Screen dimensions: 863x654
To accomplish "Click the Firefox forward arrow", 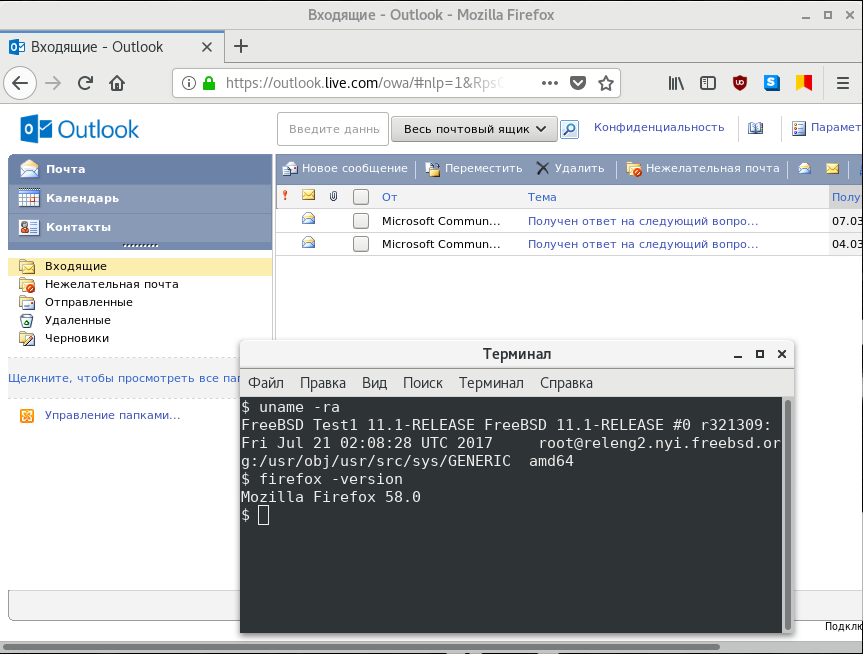I will [x=53, y=83].
